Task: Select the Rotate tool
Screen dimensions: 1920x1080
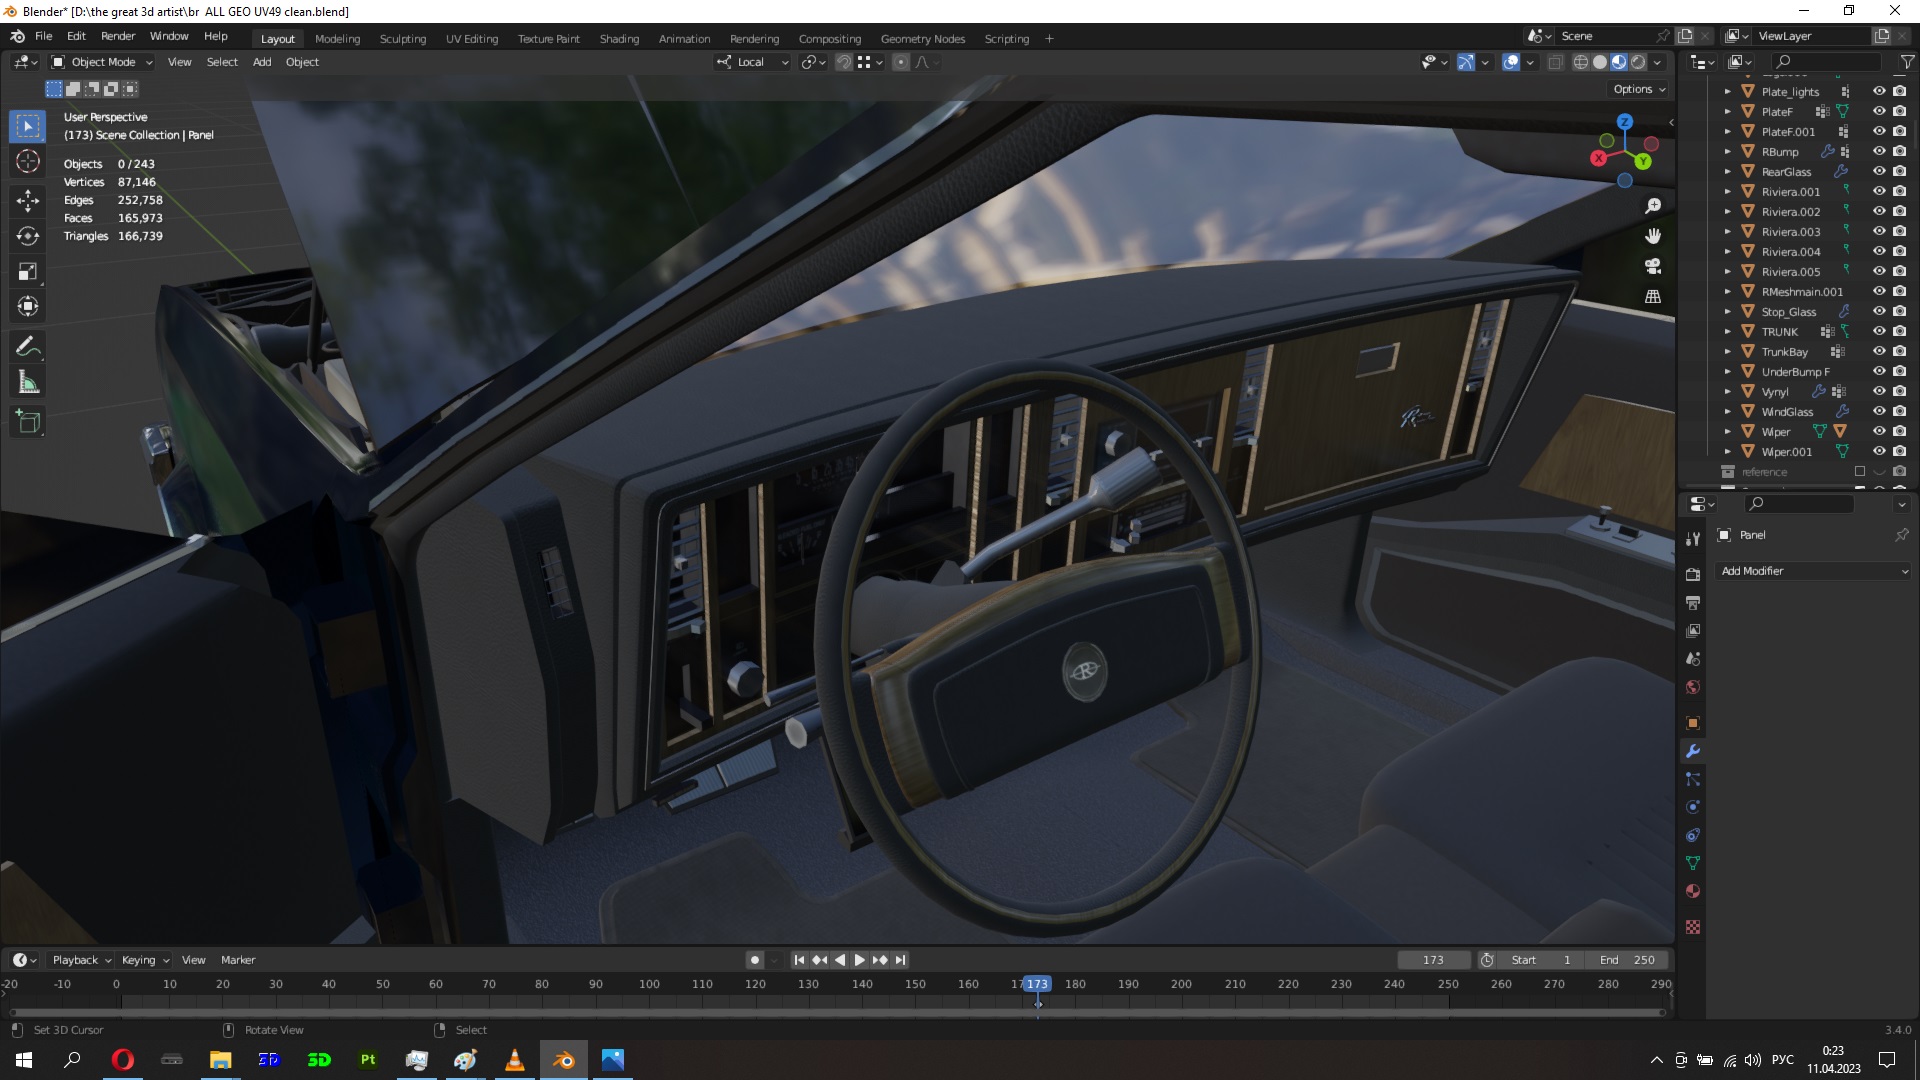Action: [28, 236]
